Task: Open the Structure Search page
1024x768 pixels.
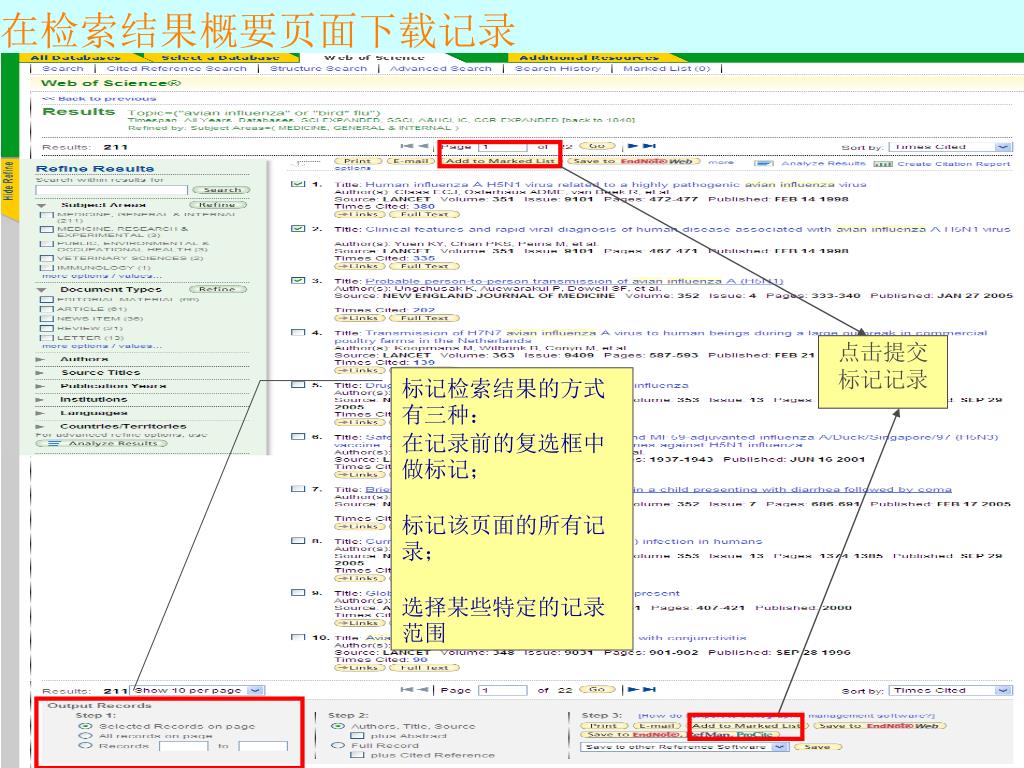Action: [319, 68]
